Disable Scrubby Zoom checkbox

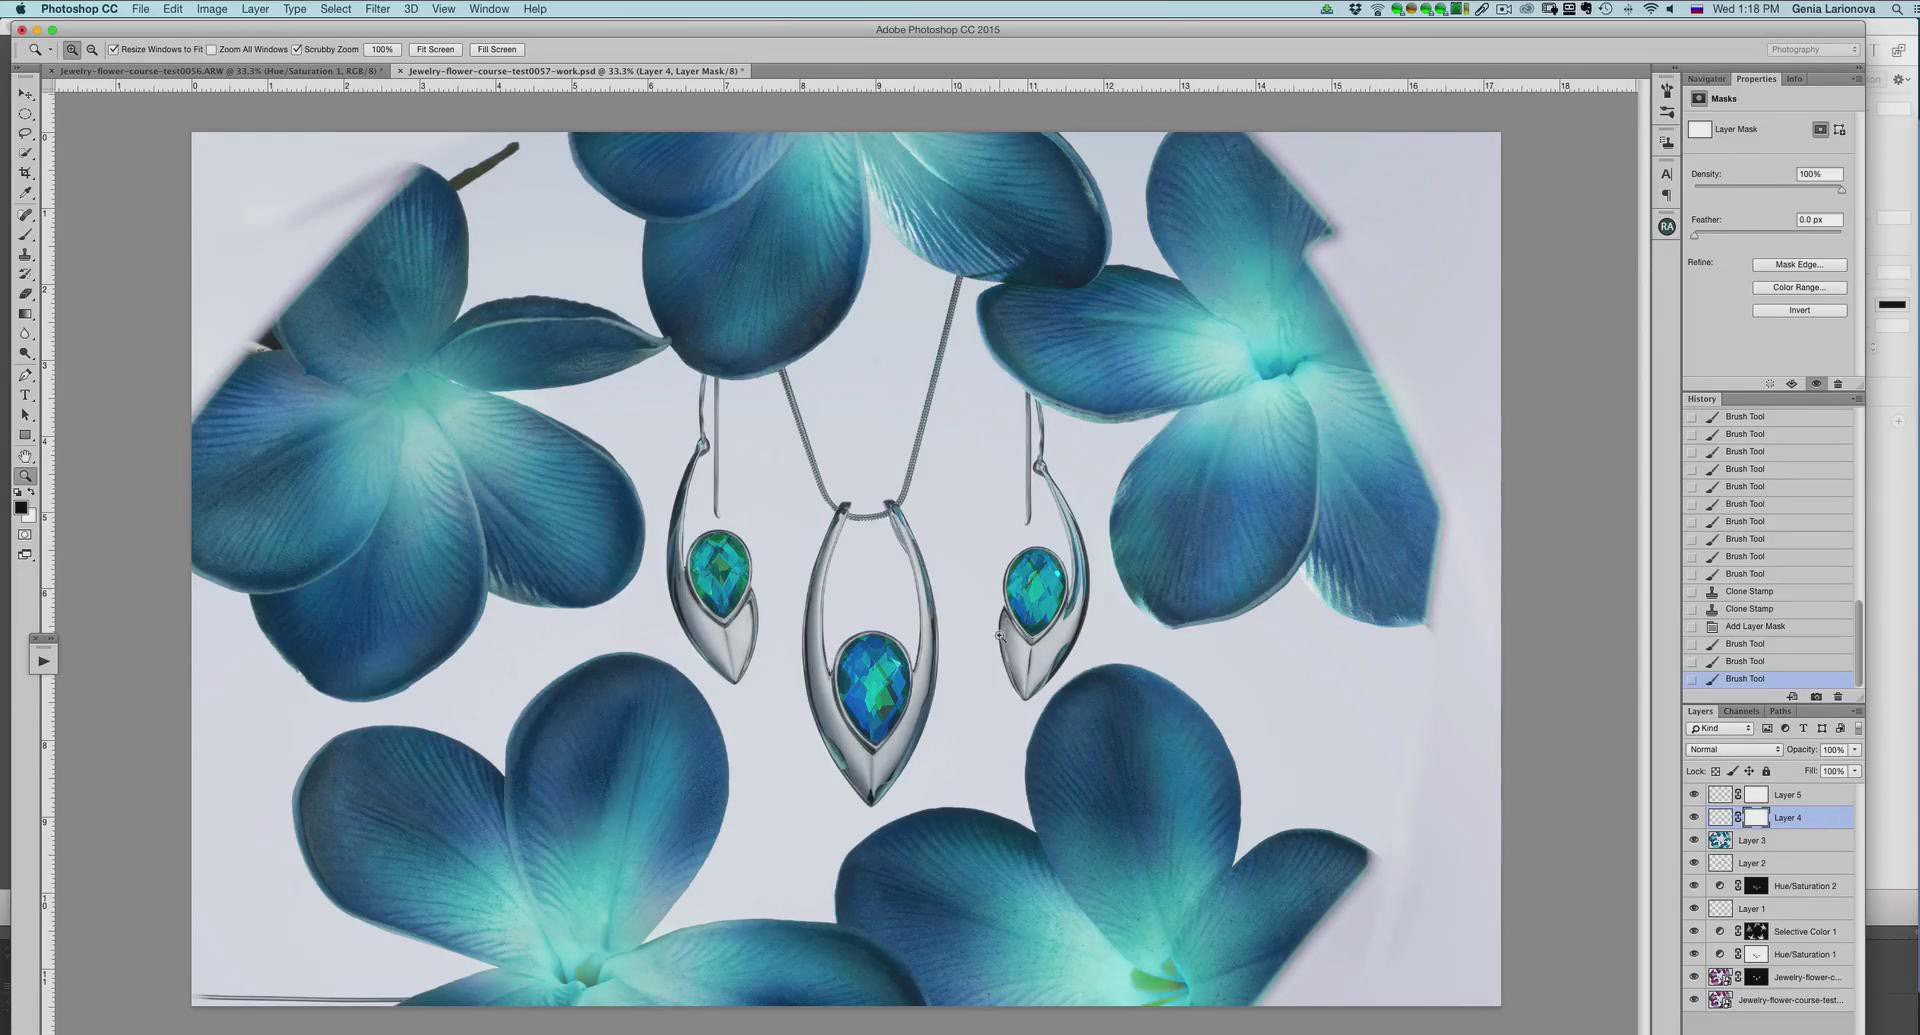(x=297, y=49)
